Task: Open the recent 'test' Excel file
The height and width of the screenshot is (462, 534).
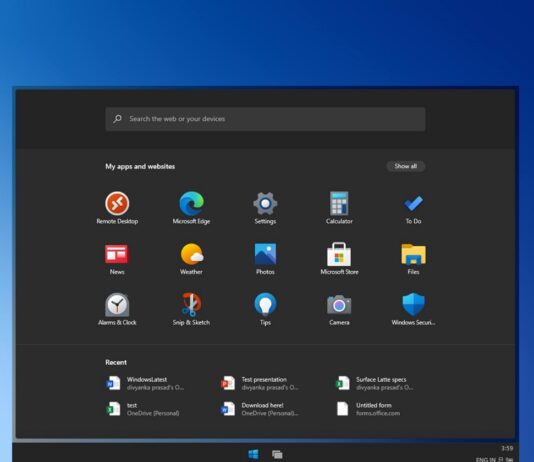Action: (x=142, y=409)
